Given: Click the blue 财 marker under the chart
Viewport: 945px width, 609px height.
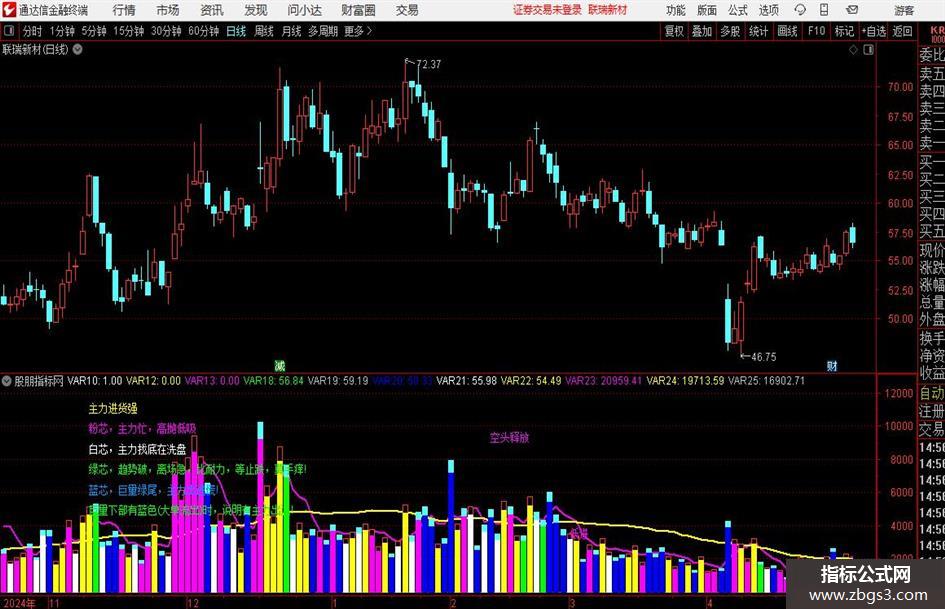Looking at the screenshot, I should pos(832,365).
